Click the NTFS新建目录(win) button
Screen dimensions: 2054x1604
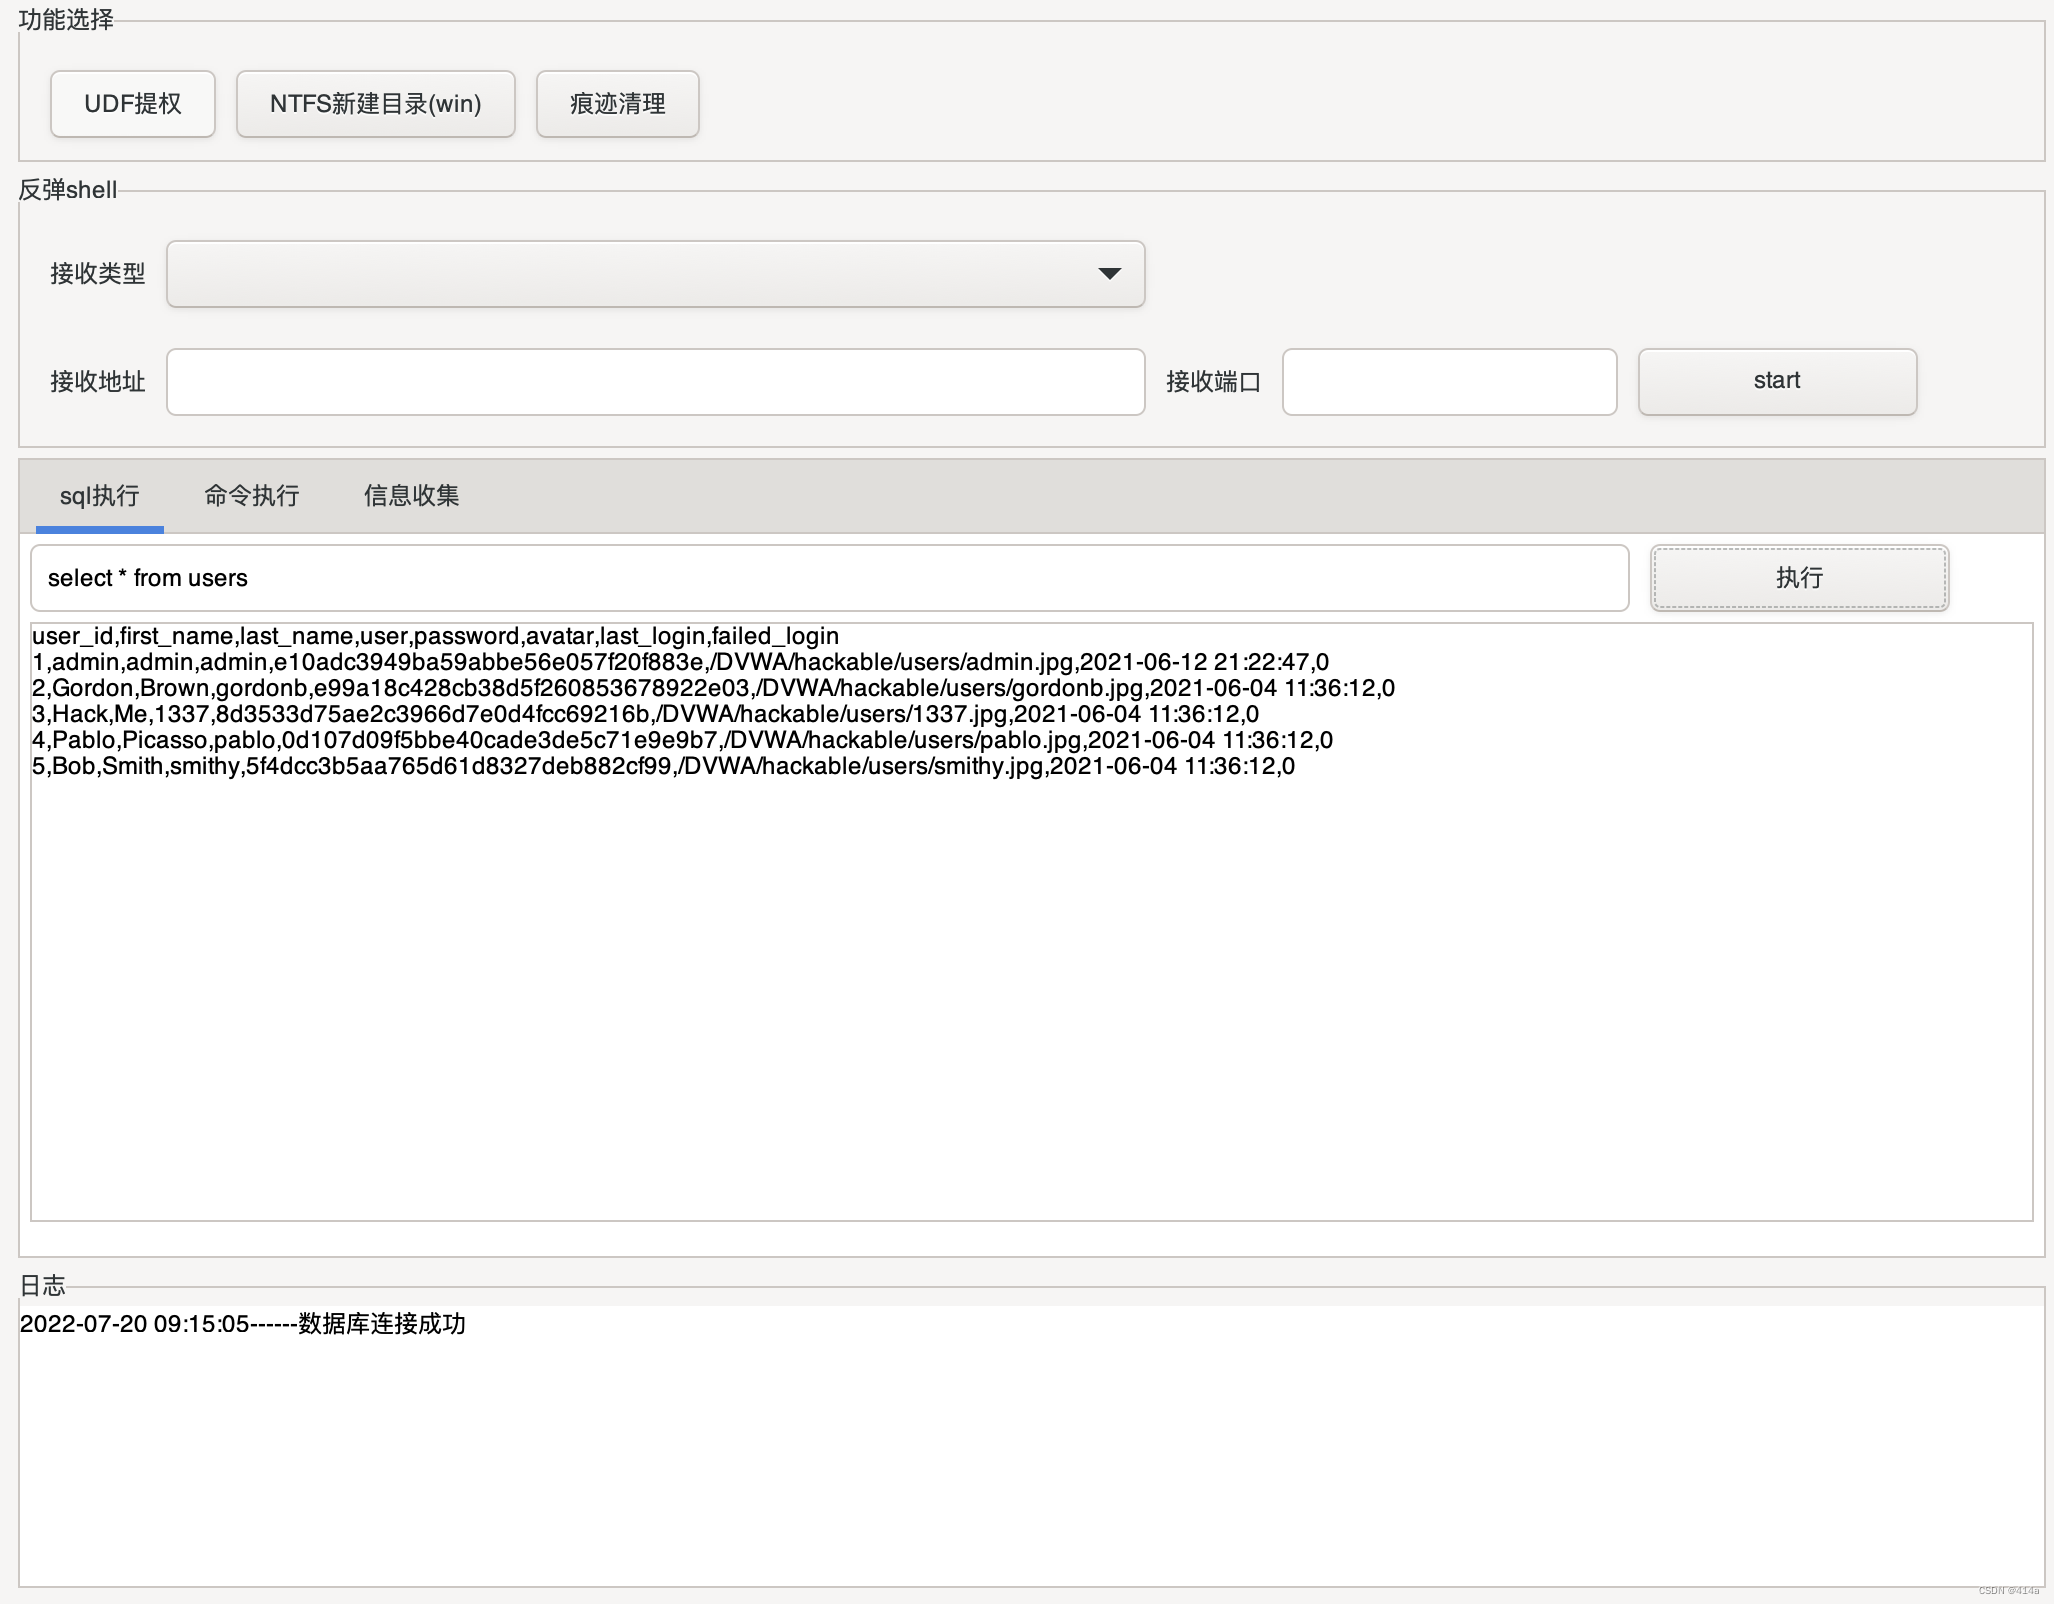(375, 104)
